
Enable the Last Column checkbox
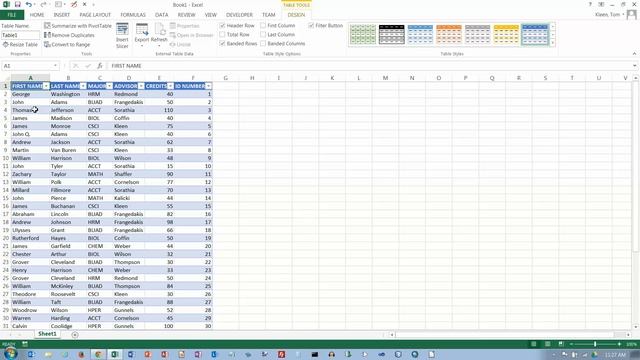pyautogui.click(x=263, y=34)
